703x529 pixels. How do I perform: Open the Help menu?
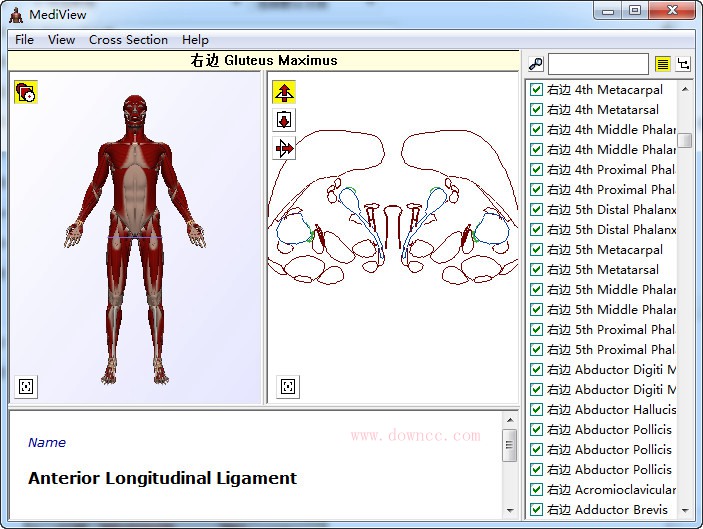point(195,40)
